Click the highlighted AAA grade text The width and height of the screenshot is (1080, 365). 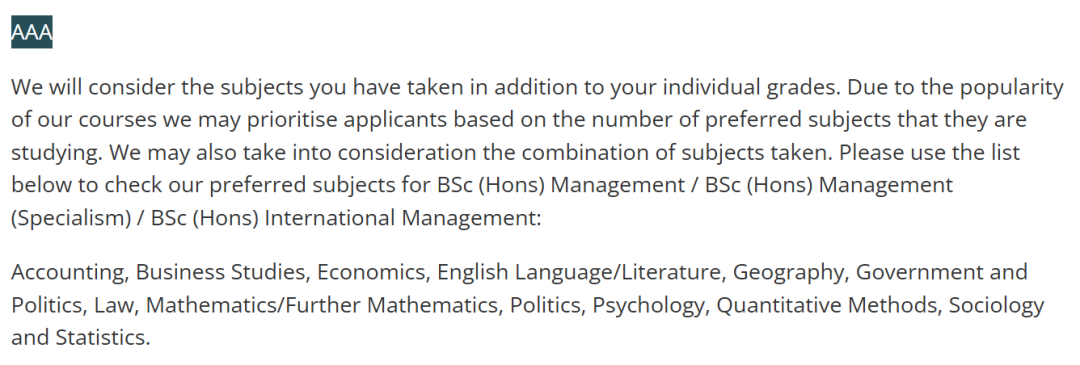click(x=32, y=32)
